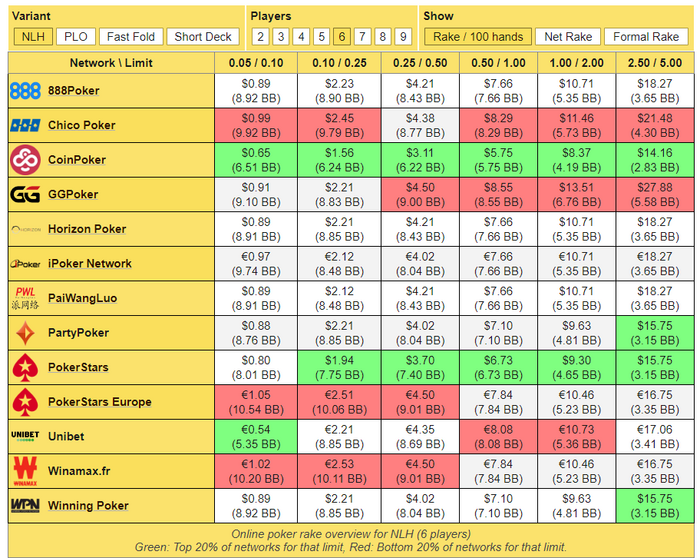Set players to 5
Viewport: 700px width, 558px height.
coord(321,37)
